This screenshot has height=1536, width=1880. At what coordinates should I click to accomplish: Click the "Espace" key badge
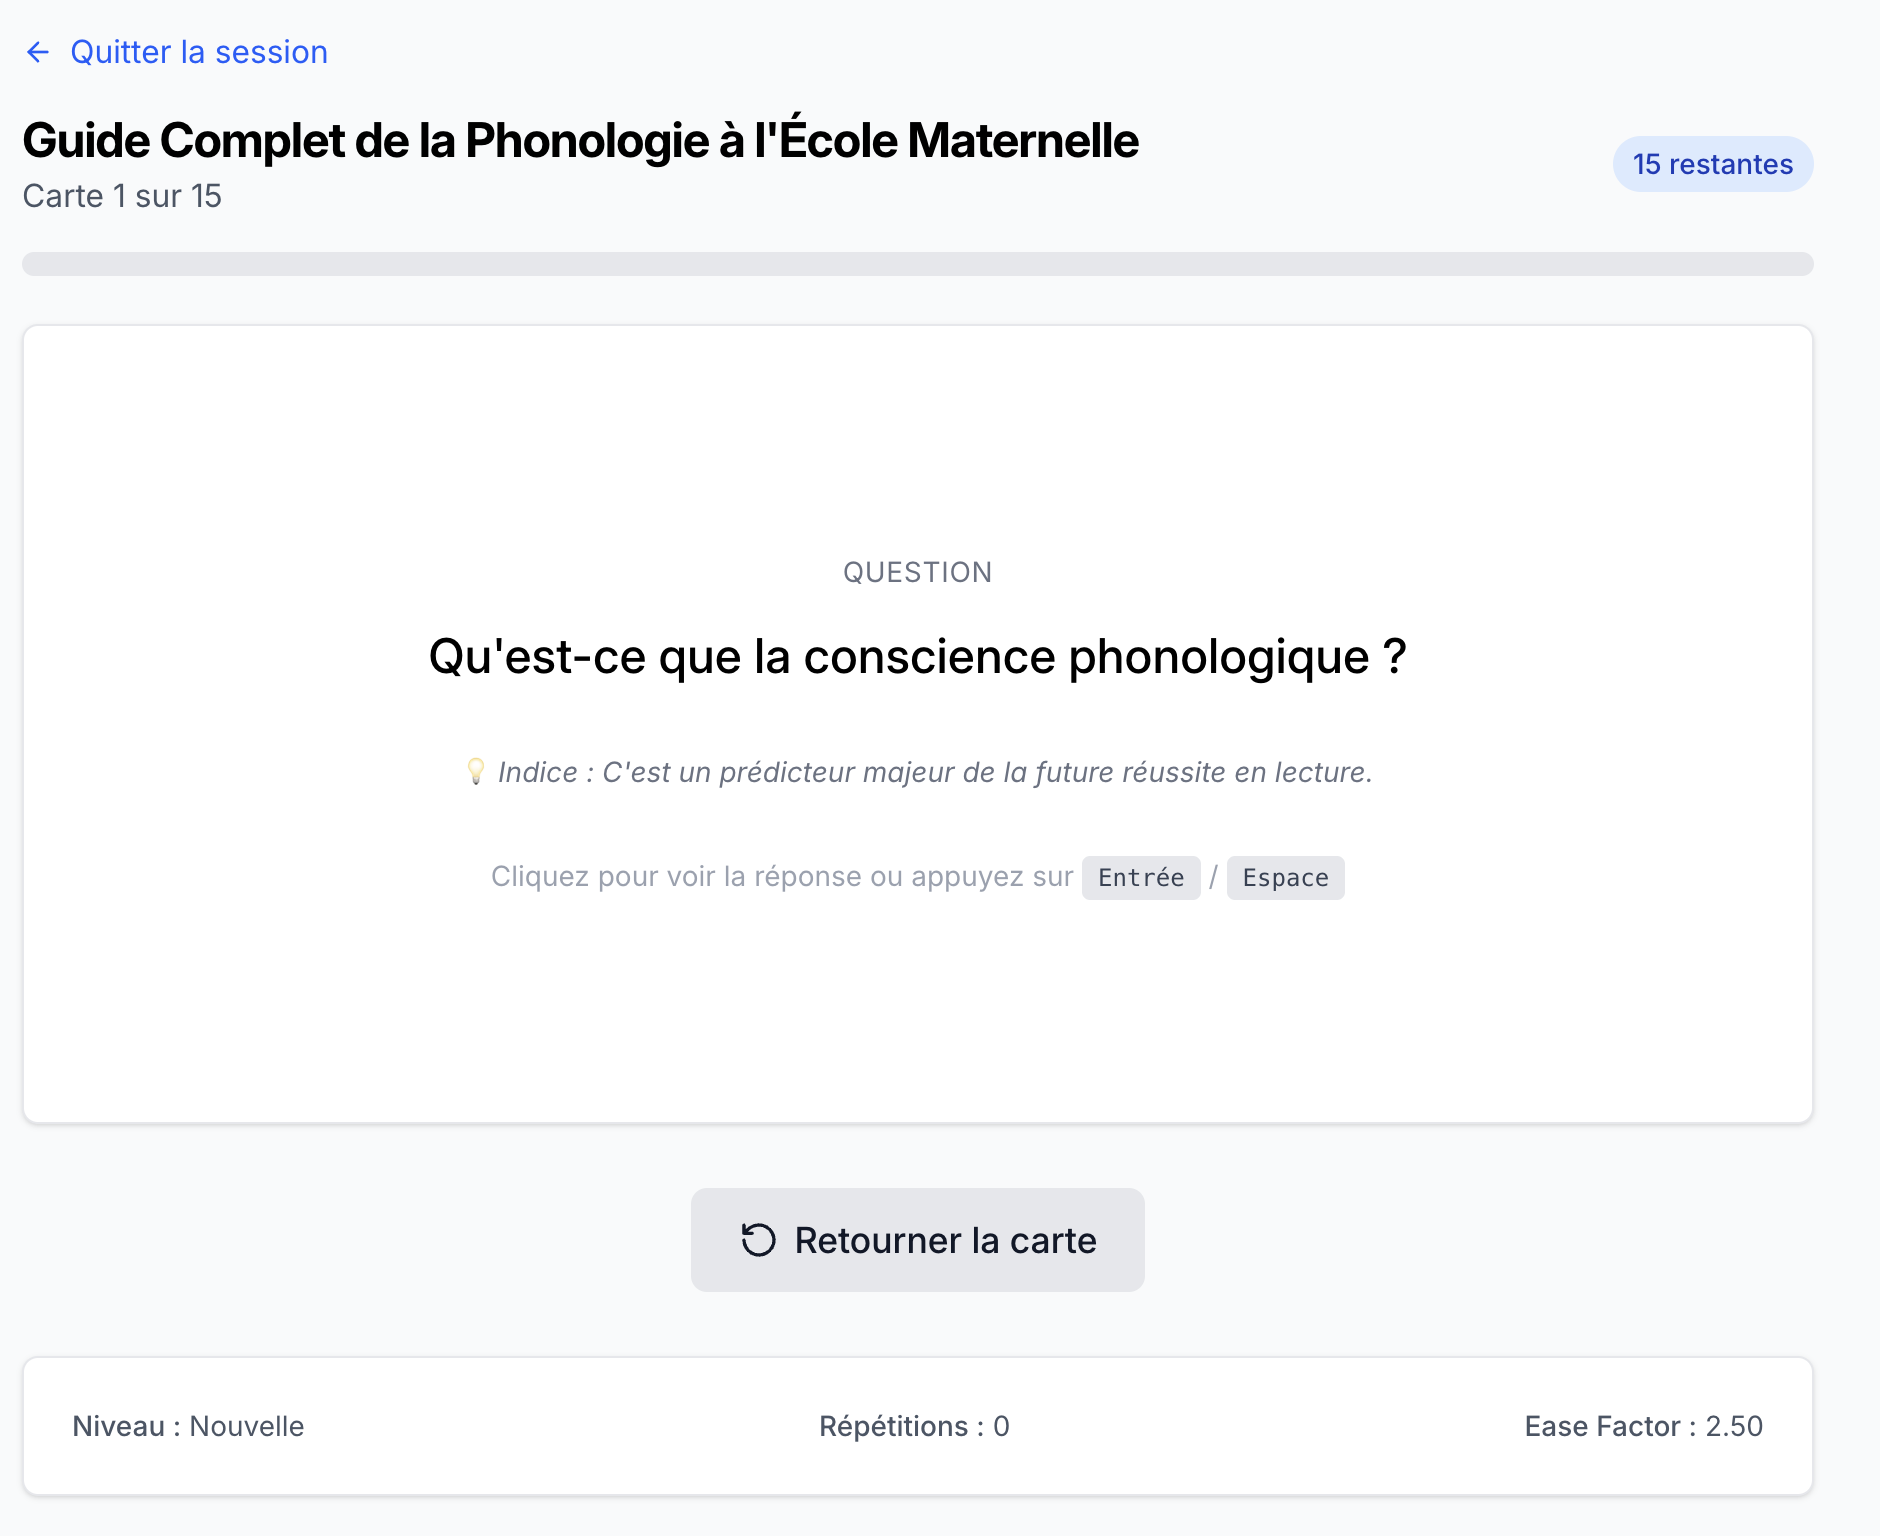pos(1285,878)
